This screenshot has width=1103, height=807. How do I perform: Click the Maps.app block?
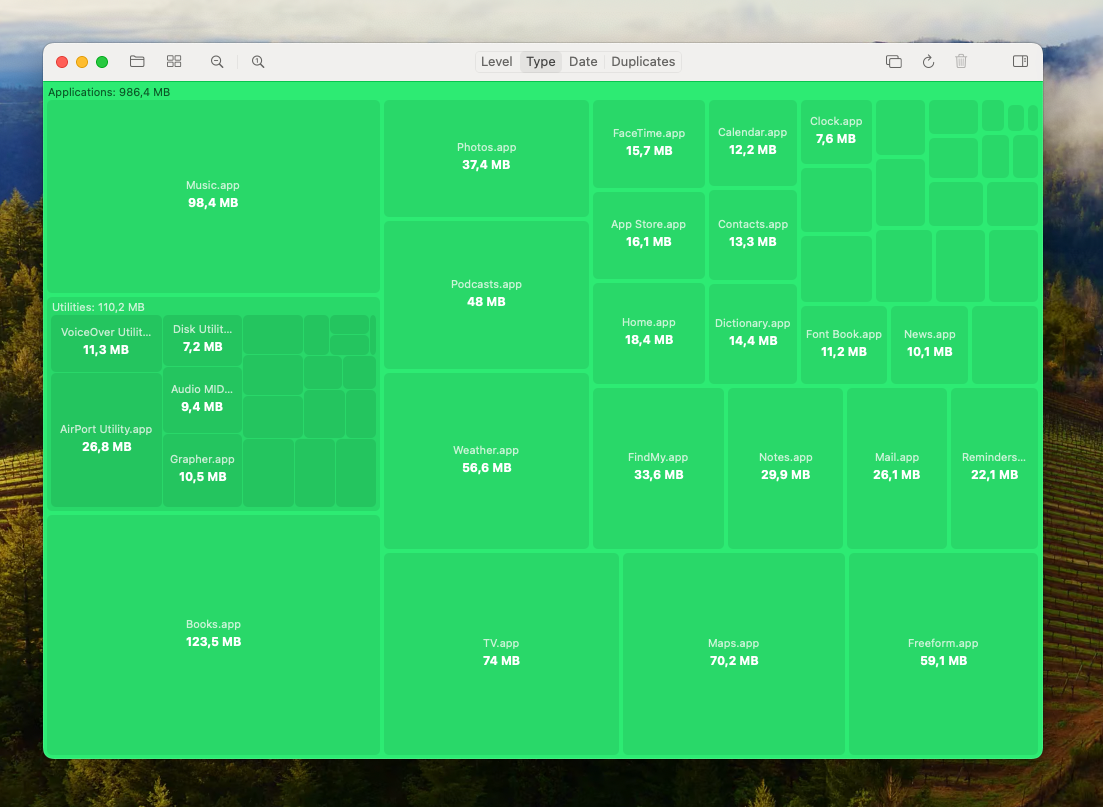pos(734,654)
